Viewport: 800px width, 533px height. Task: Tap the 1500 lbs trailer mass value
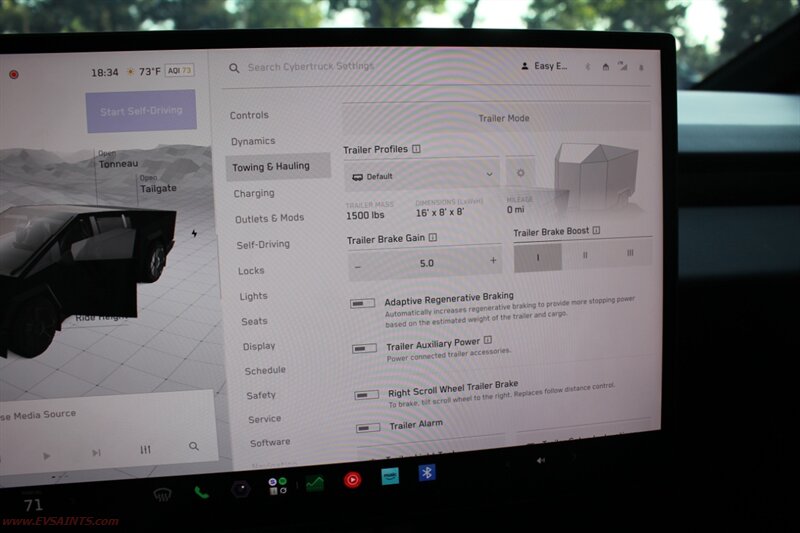(x=365, y=215)
